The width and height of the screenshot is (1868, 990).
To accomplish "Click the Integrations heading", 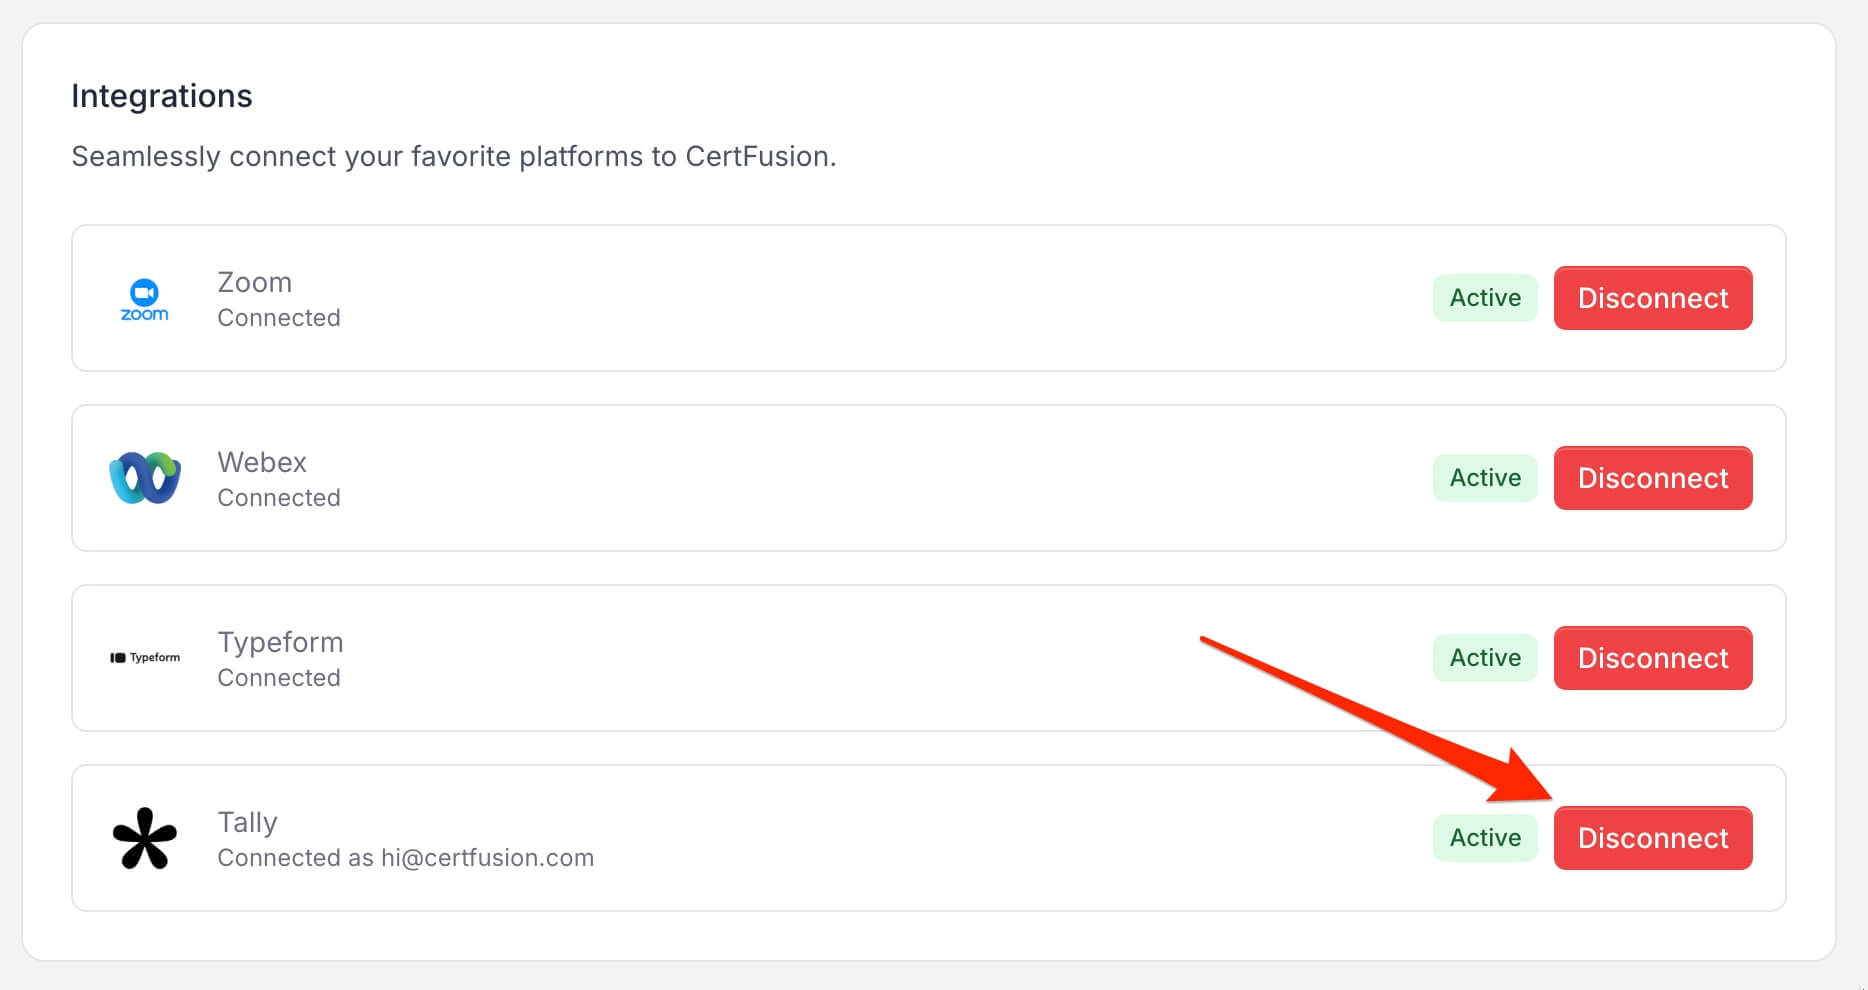I will pos(162,96).
